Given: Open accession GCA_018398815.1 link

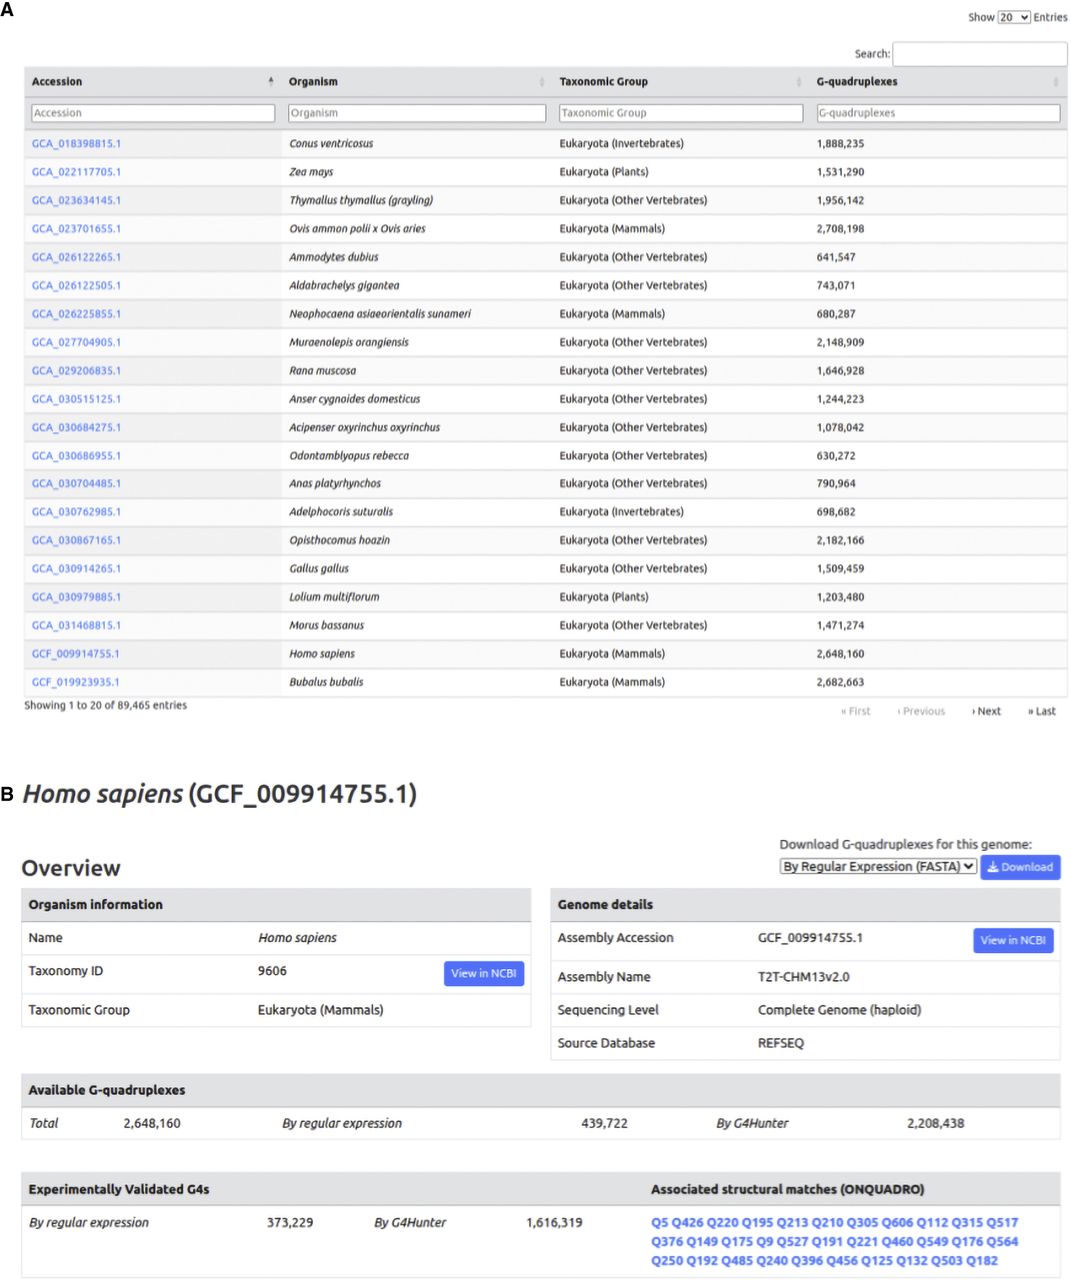Looking at the screenshot, I should coord(76,144).
